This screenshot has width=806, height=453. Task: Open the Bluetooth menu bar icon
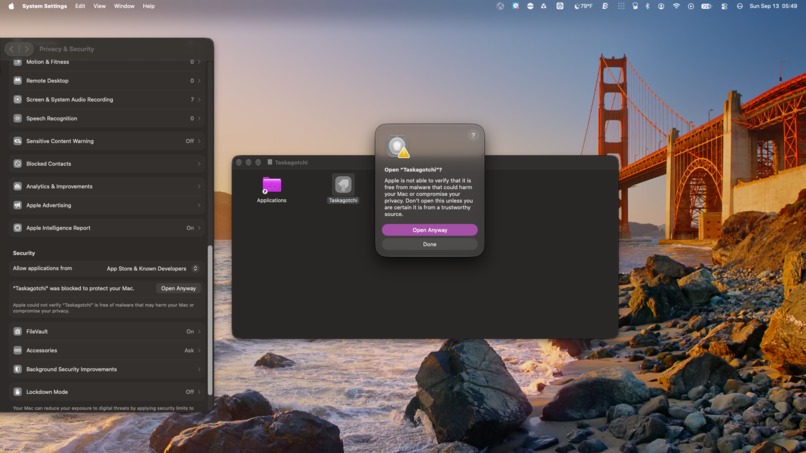(647, 6)
